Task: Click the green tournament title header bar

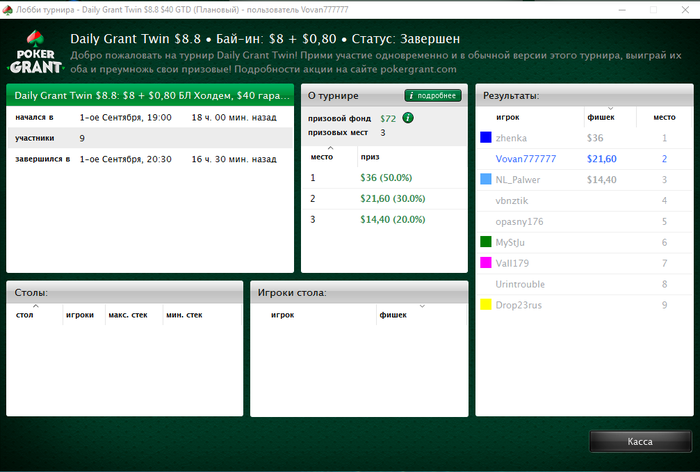Action: click(150, 95)
